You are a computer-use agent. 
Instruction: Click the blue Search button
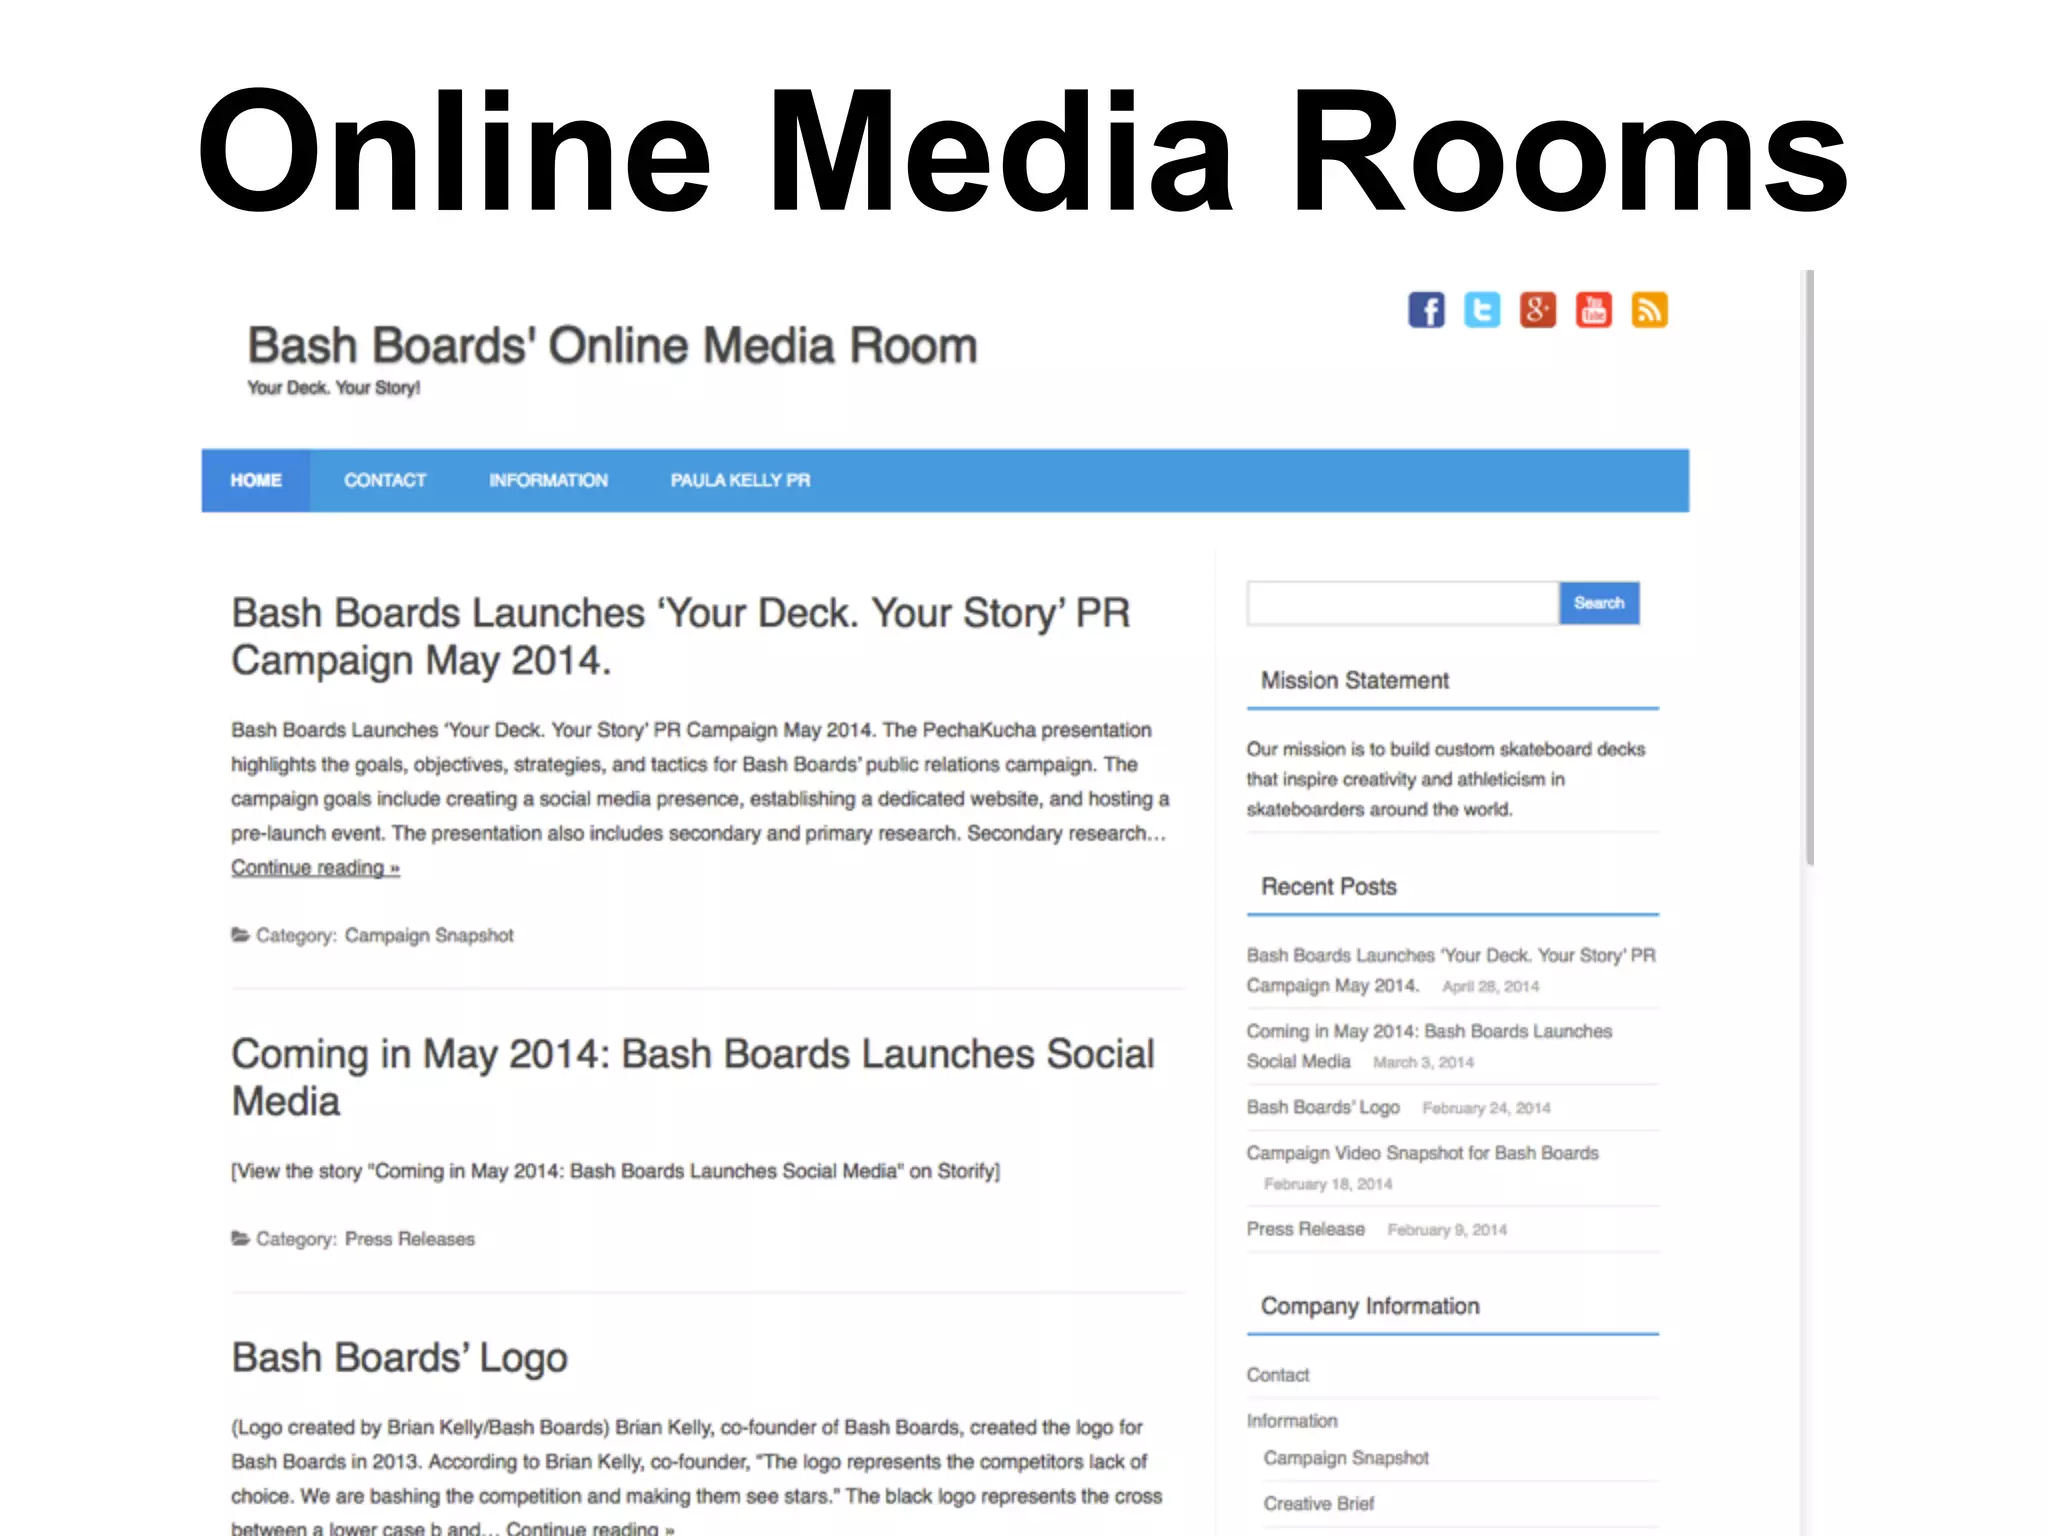coord(1599,603)
